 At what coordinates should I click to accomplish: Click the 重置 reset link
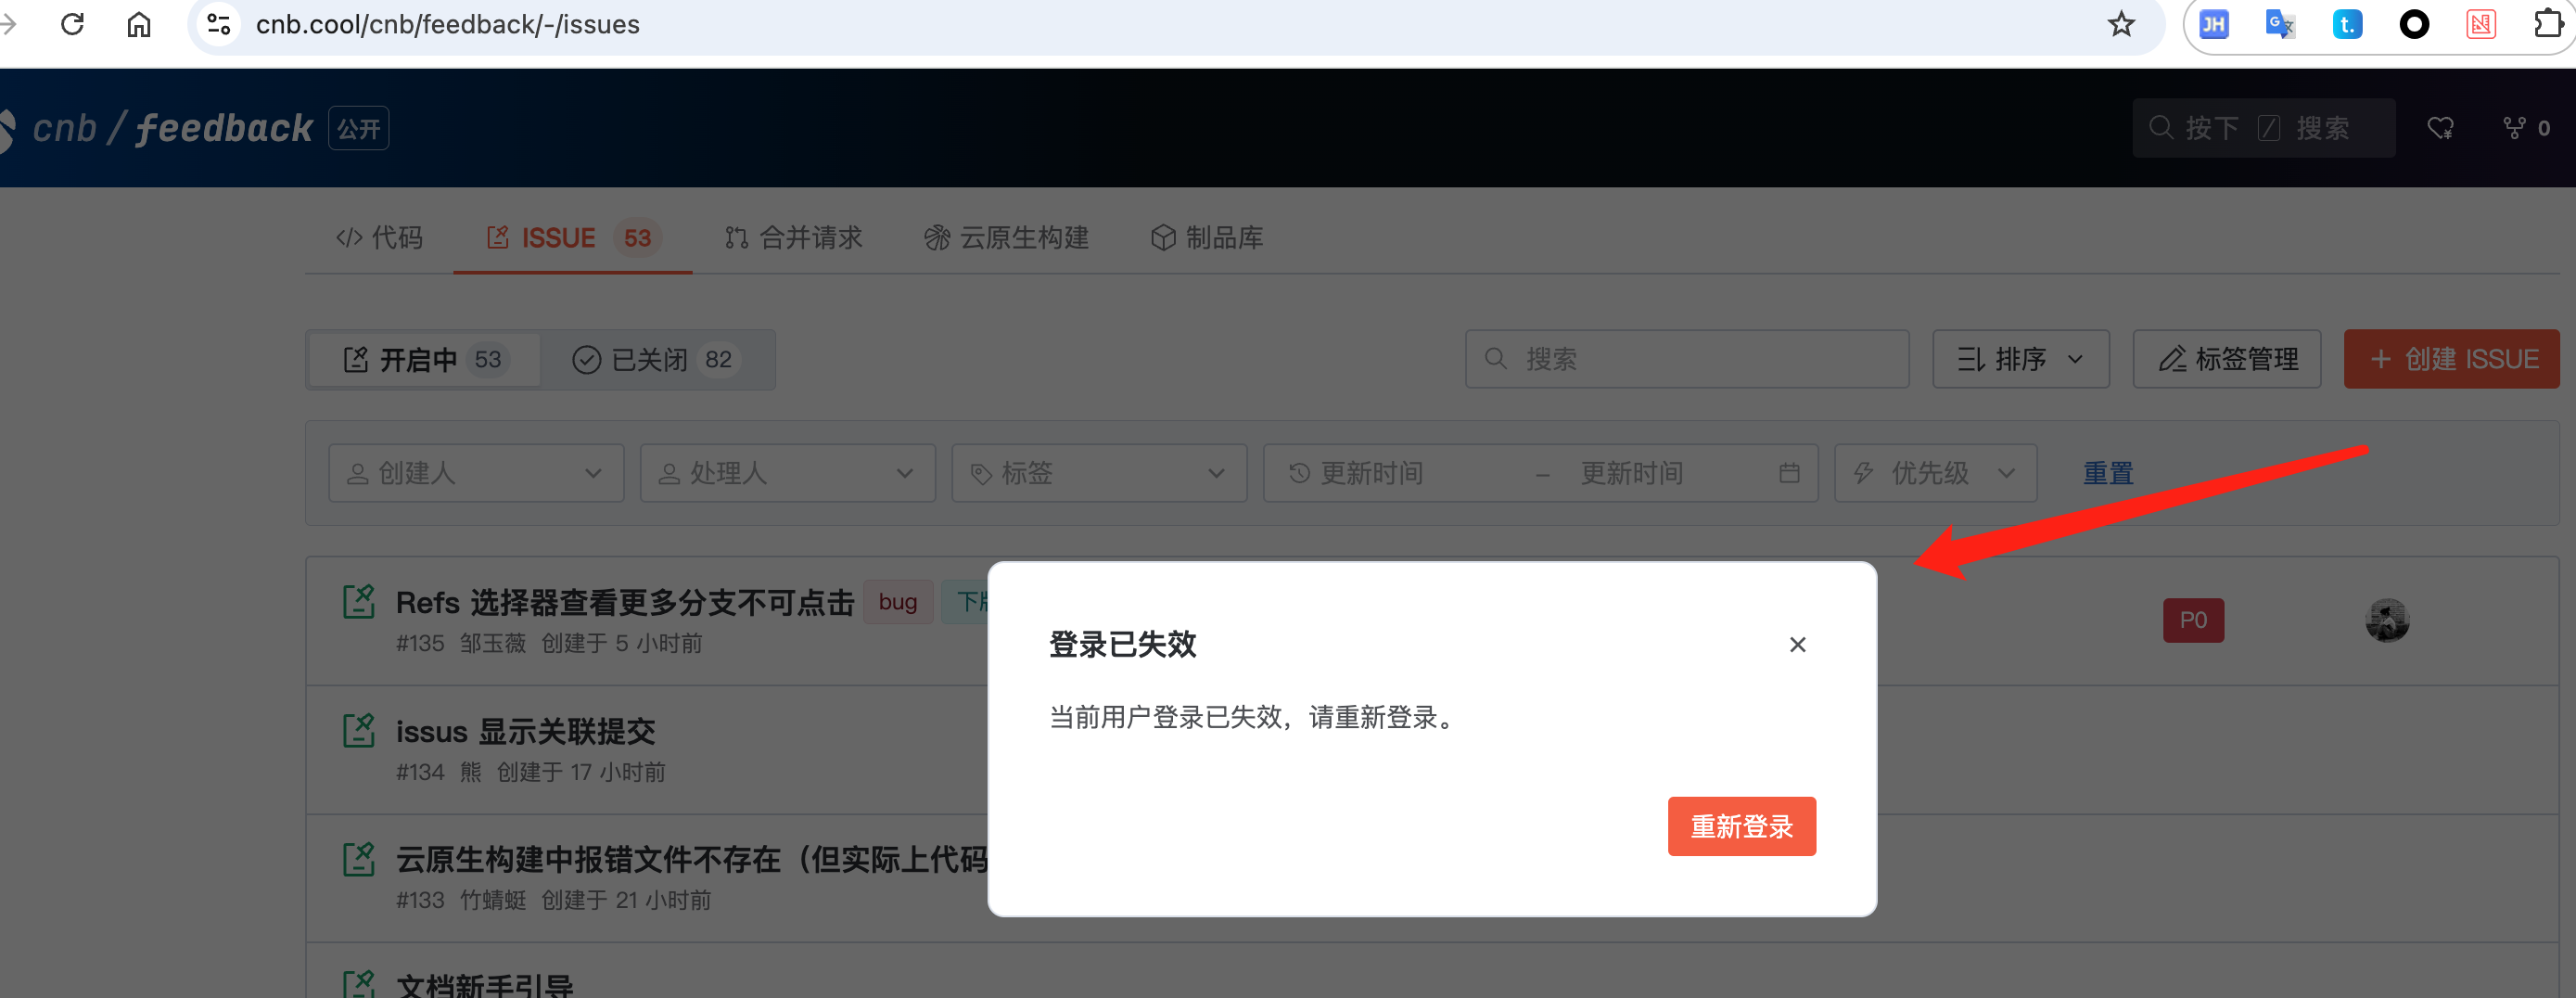(x=2107, y=473)
